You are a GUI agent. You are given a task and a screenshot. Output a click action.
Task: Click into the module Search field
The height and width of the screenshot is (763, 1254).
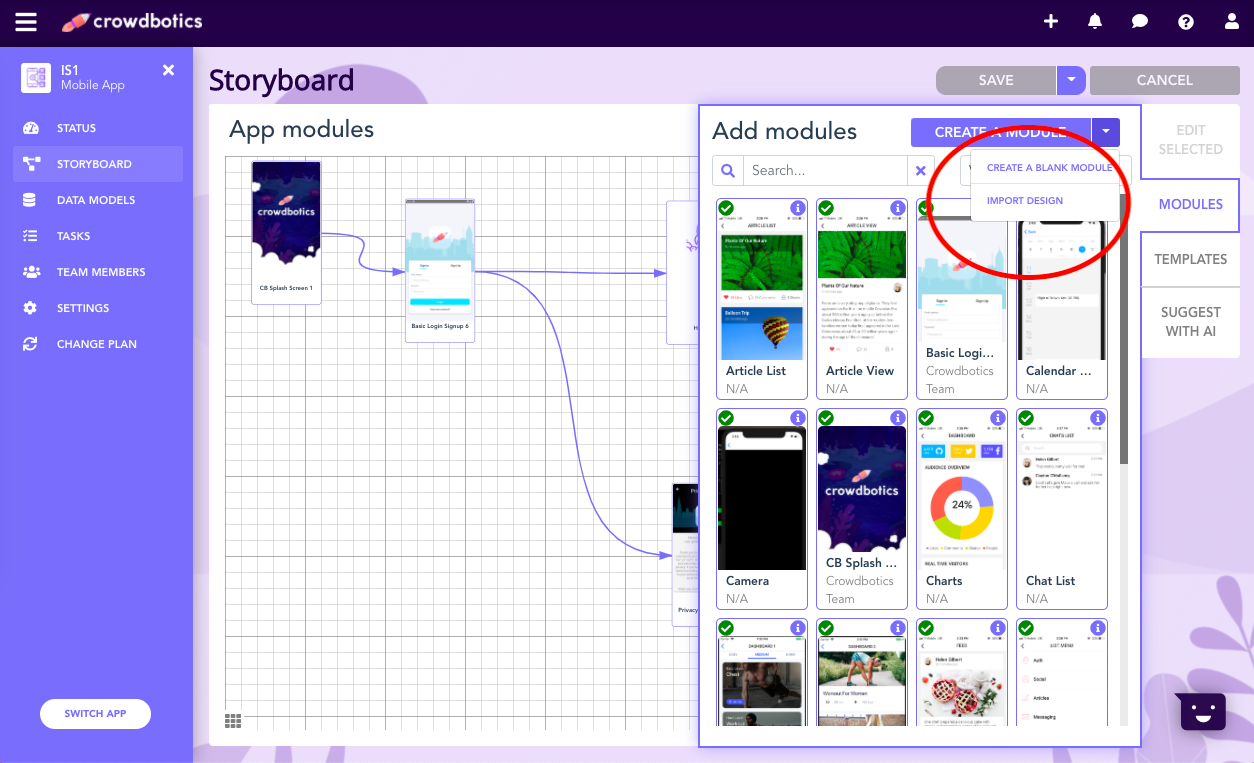pos(825,170)
